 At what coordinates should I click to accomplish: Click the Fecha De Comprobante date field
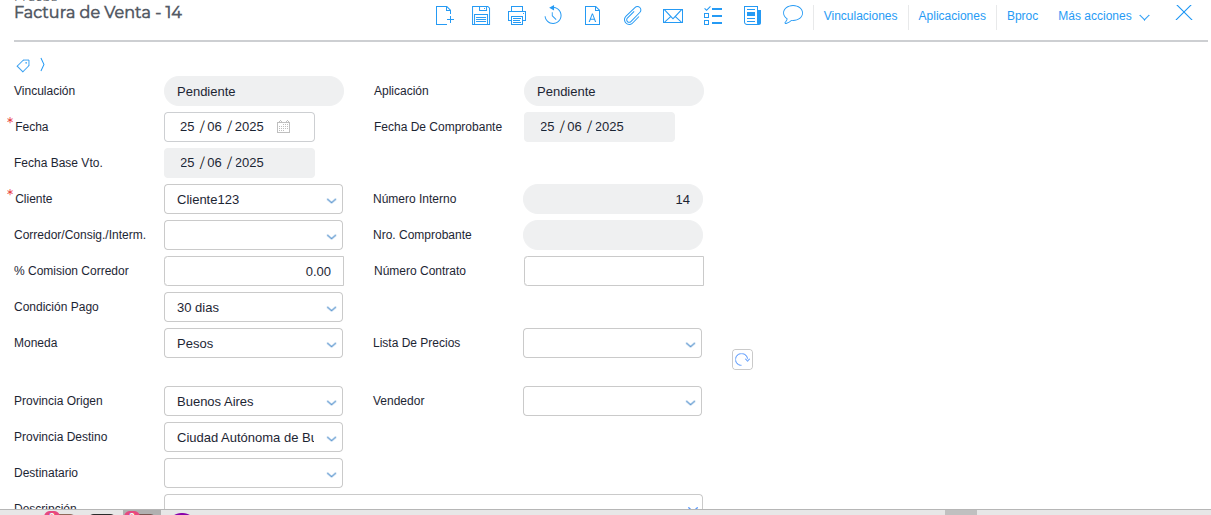point(599,127)
